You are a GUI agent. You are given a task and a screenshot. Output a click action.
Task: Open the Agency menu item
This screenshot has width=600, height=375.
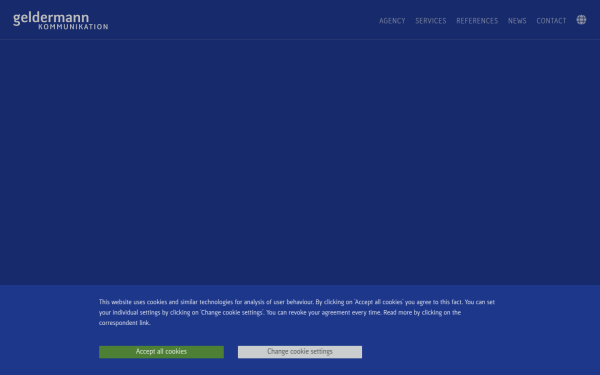coord(392,21)
